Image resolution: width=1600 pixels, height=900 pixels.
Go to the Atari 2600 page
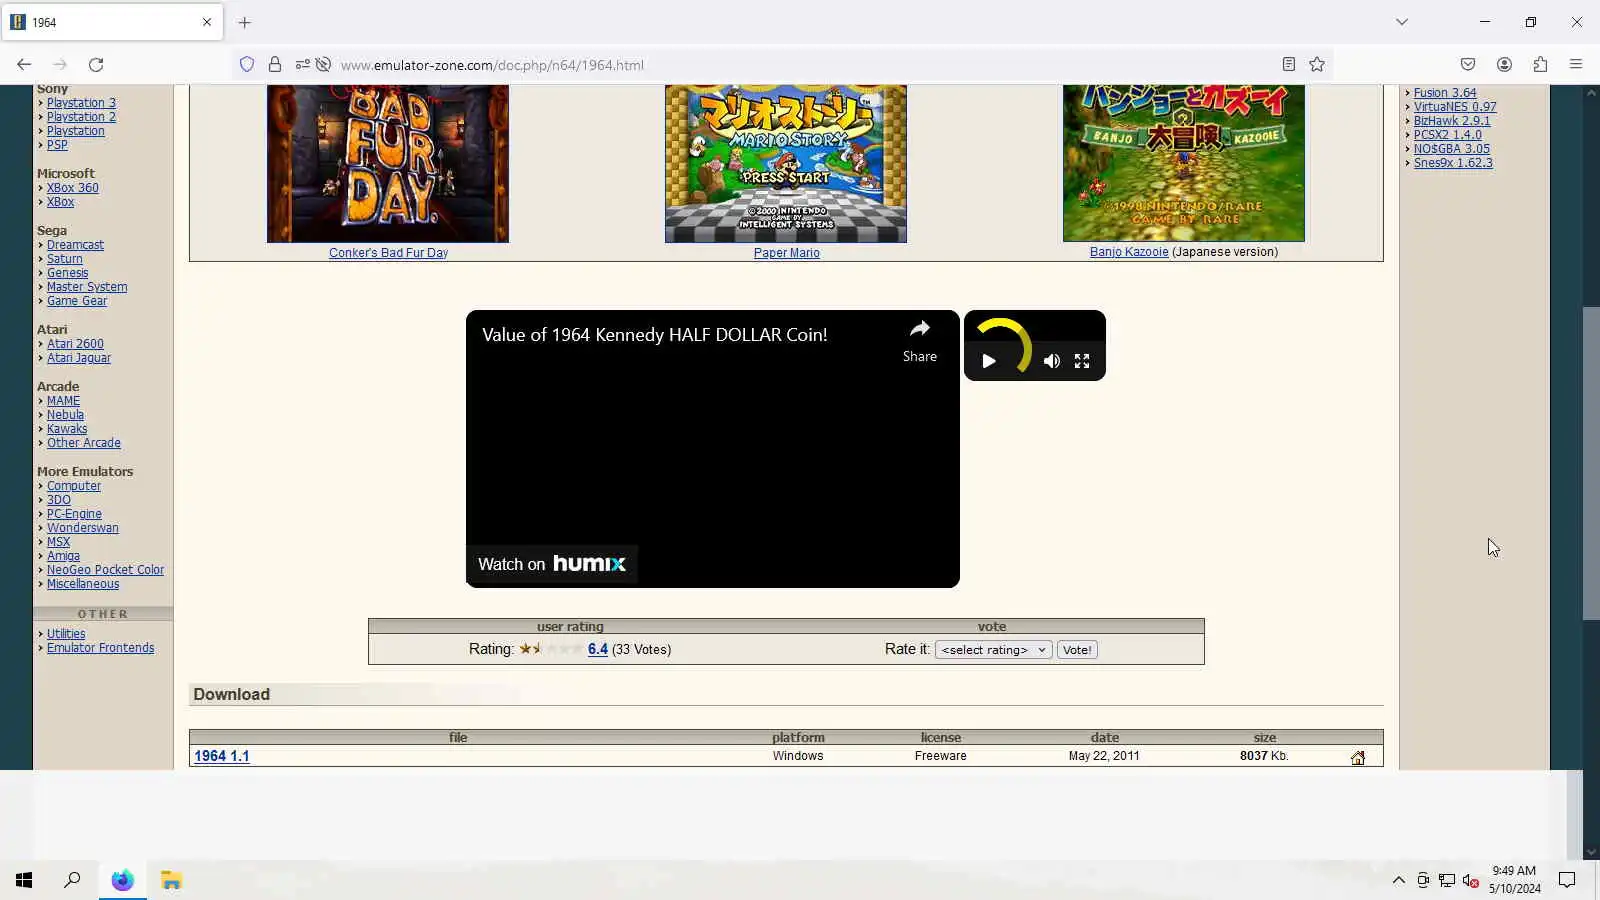coord(75,344)
